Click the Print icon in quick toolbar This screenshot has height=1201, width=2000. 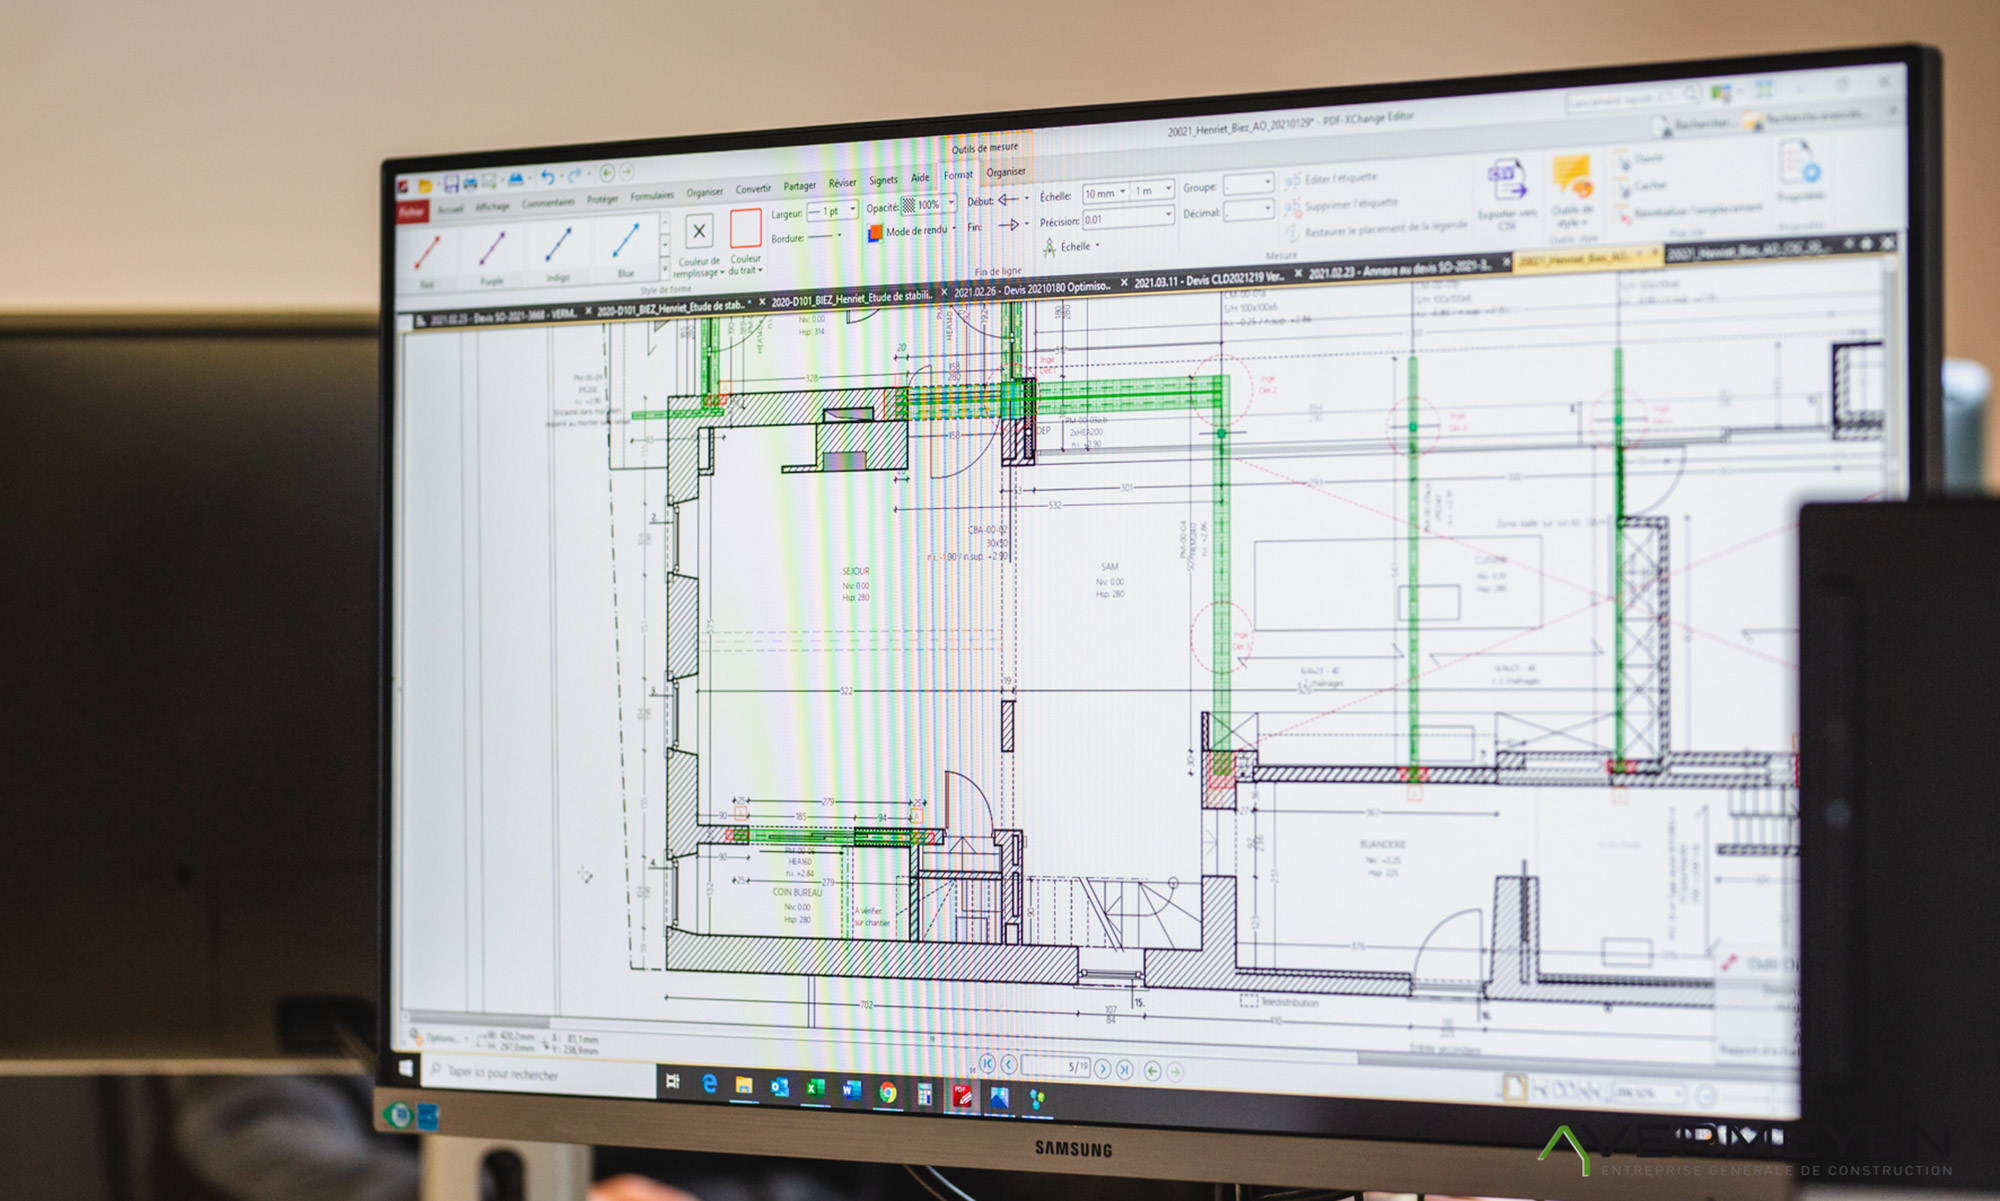point(470,182)
